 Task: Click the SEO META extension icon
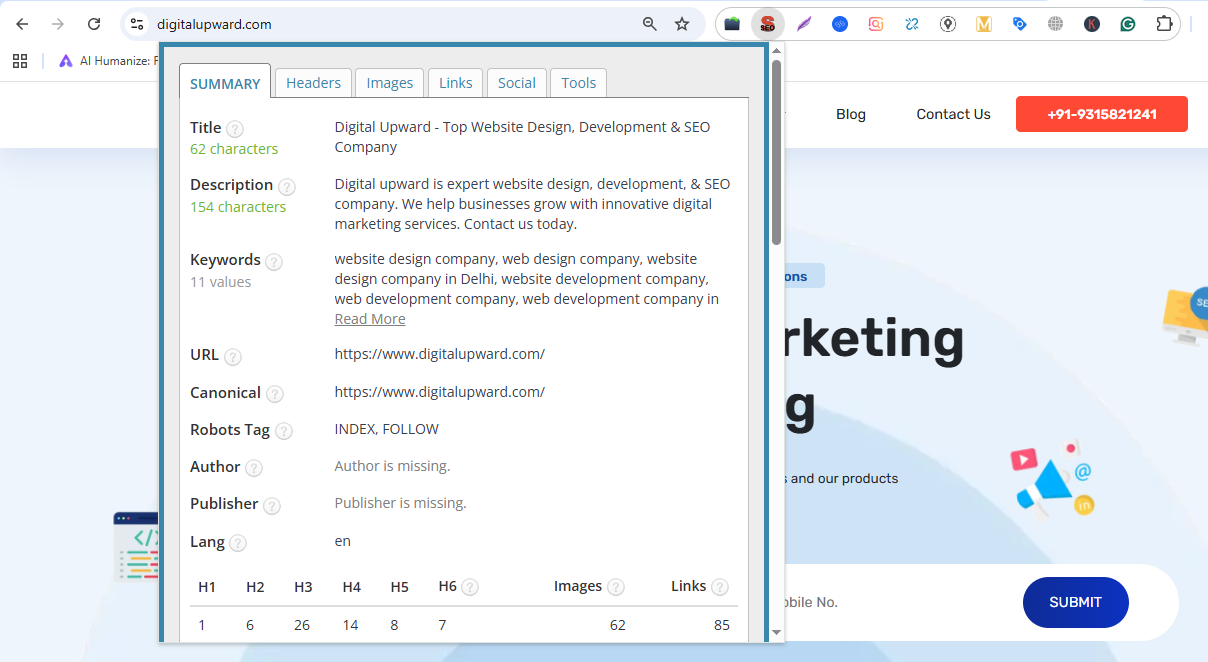point(767,24)
